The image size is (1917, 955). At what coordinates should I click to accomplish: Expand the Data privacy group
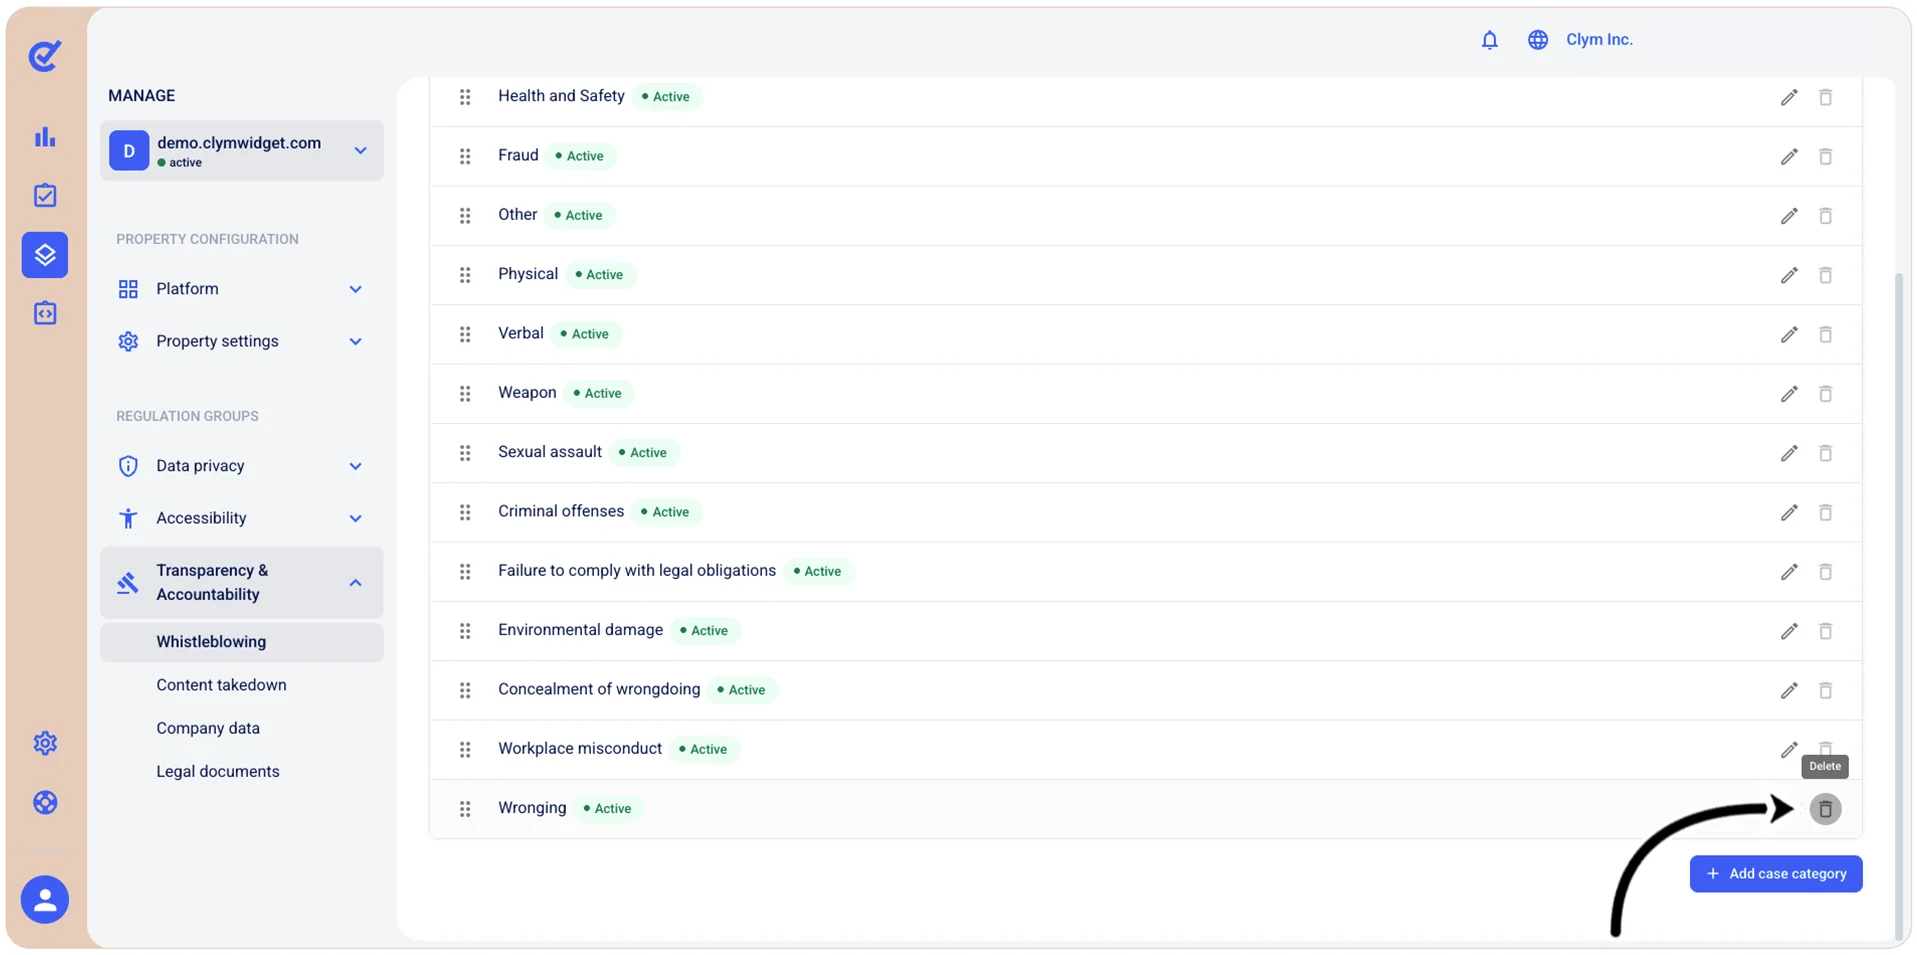pos(241,466)
